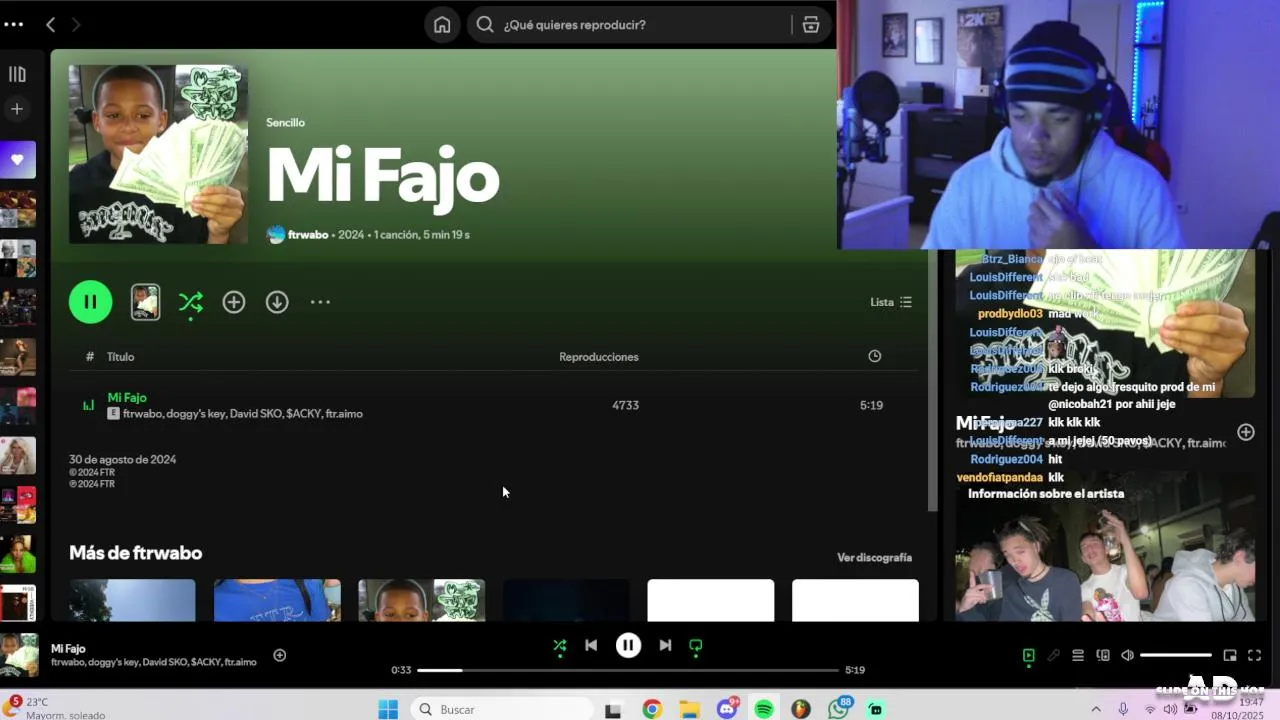Toggle smart shuffle on the album page
The image size is (1280, 720).
point(190,302)
